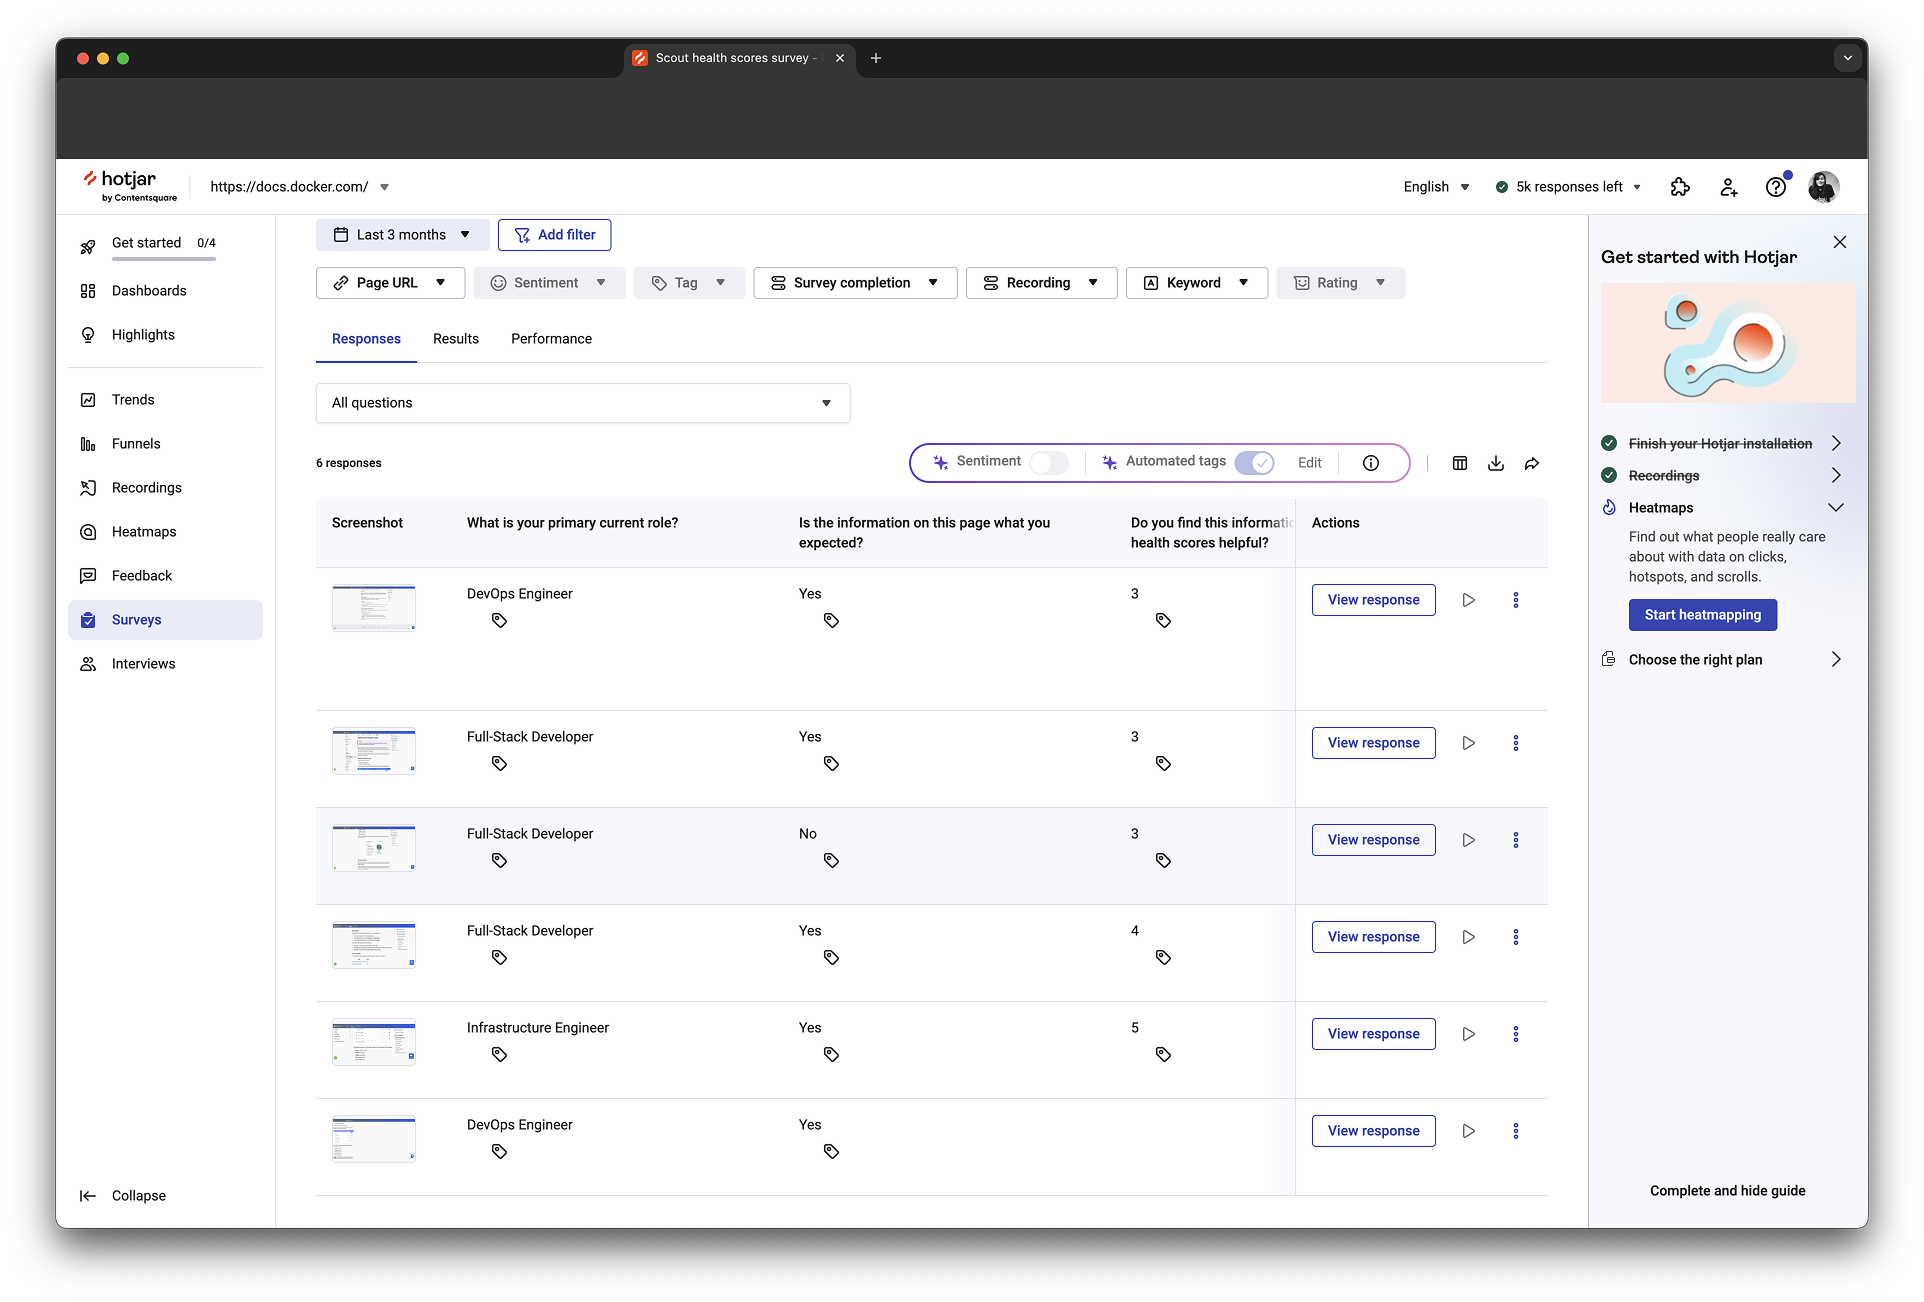Screen dimensions: 1924x1302
Task: Open the Last 3 months date dropdown
Action: 402,235
